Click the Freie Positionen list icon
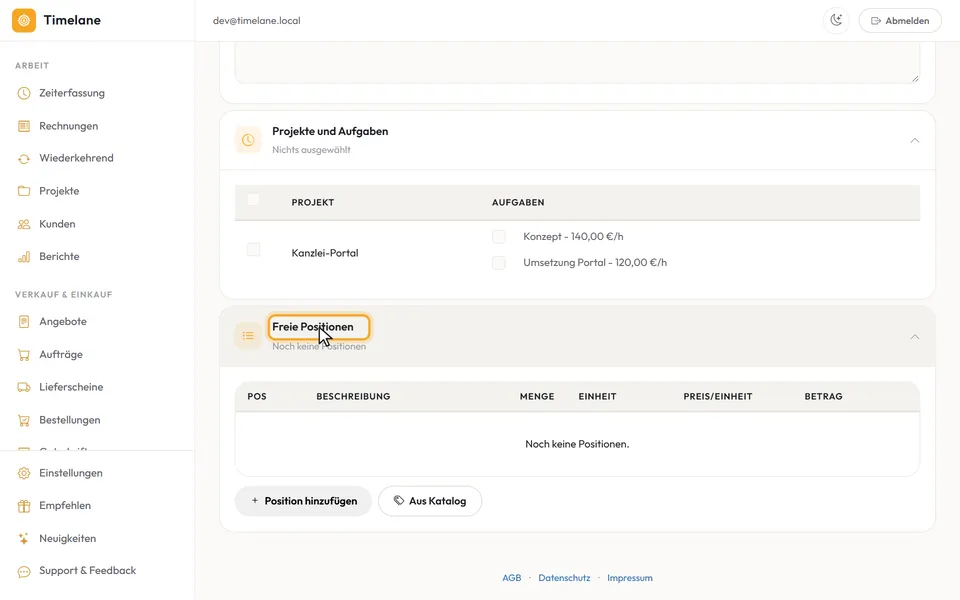Image resolution: width=960 pixels, height=600 pixels. 248,336
